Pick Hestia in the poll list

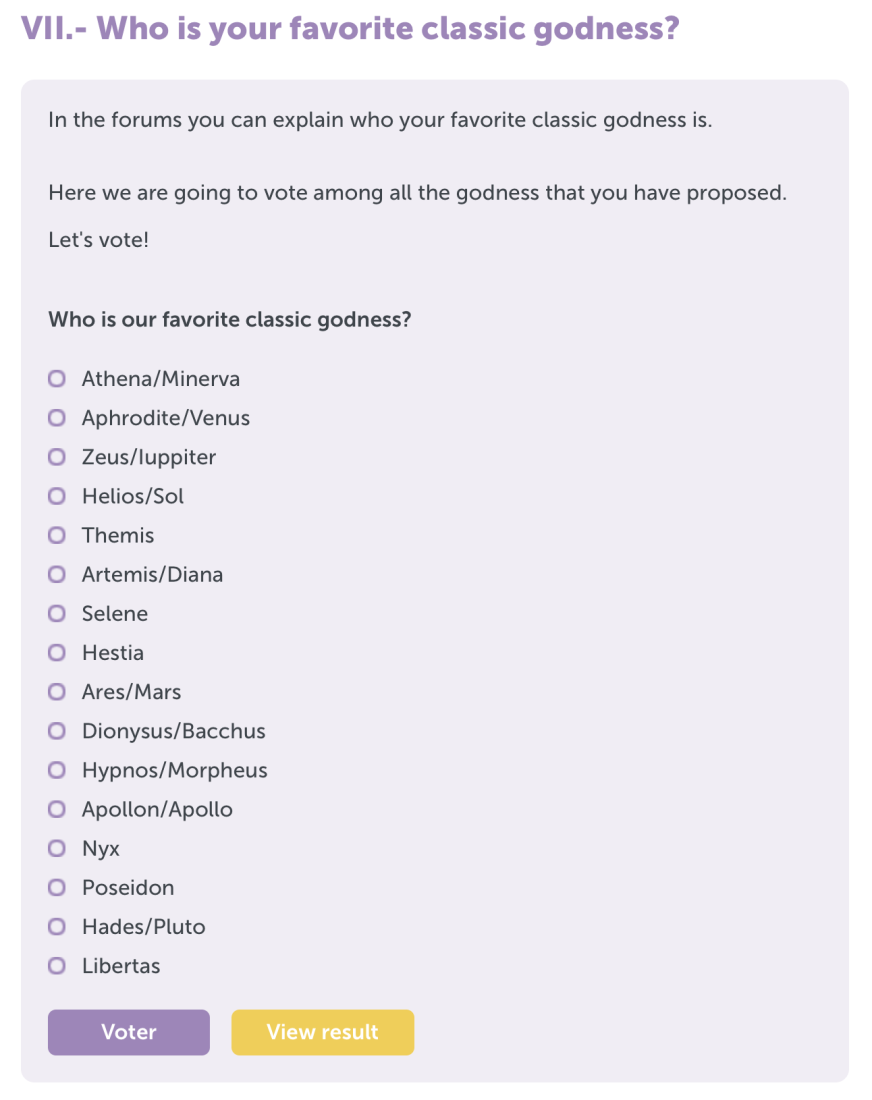coord(57,653)
